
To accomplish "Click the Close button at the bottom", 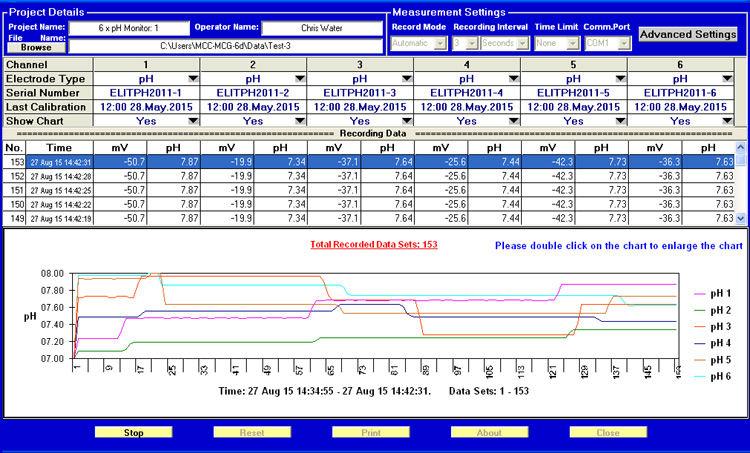I will [608, 433].
